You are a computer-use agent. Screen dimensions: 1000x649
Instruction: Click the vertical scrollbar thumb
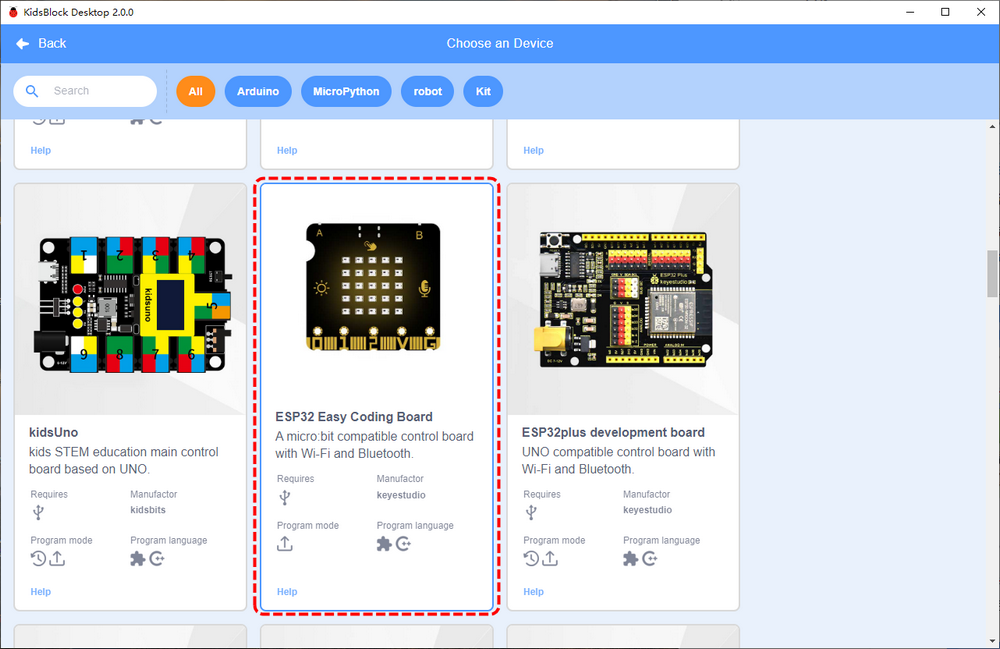pyautogui.click(x=992, y=273)
